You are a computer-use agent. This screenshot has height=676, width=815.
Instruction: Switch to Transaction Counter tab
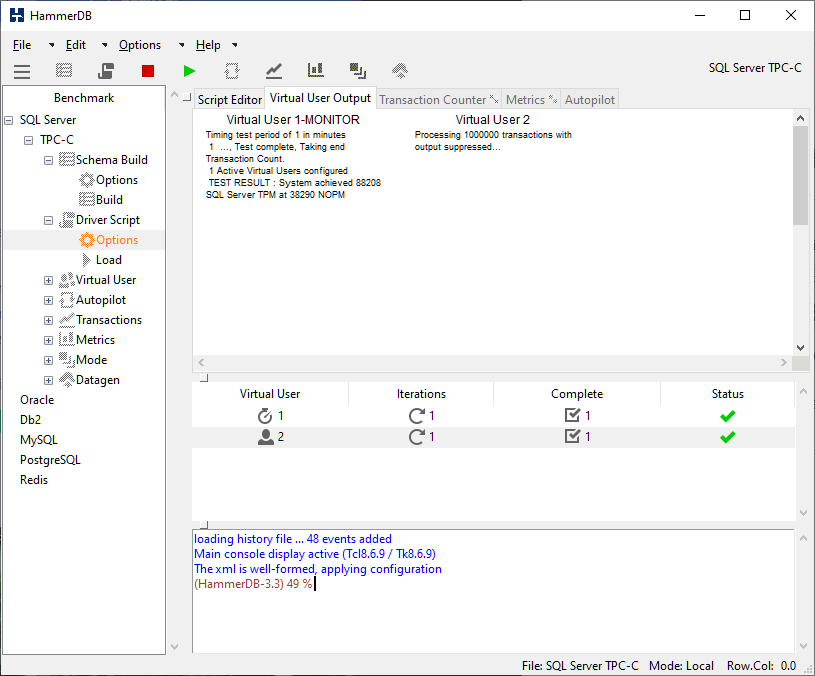click(438, 100)
